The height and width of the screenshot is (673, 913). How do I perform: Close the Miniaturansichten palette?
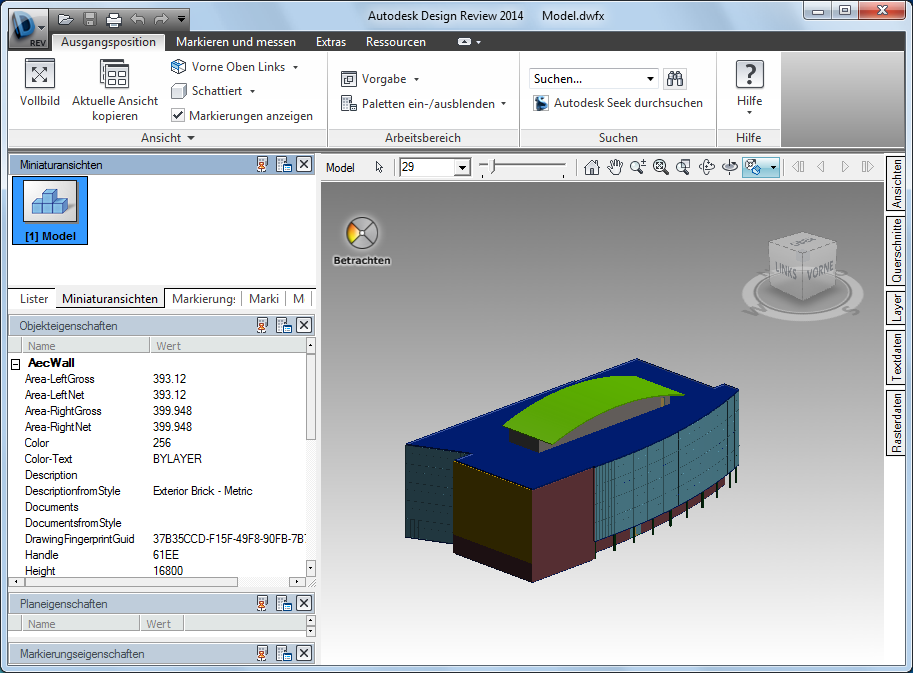(304, 165)
